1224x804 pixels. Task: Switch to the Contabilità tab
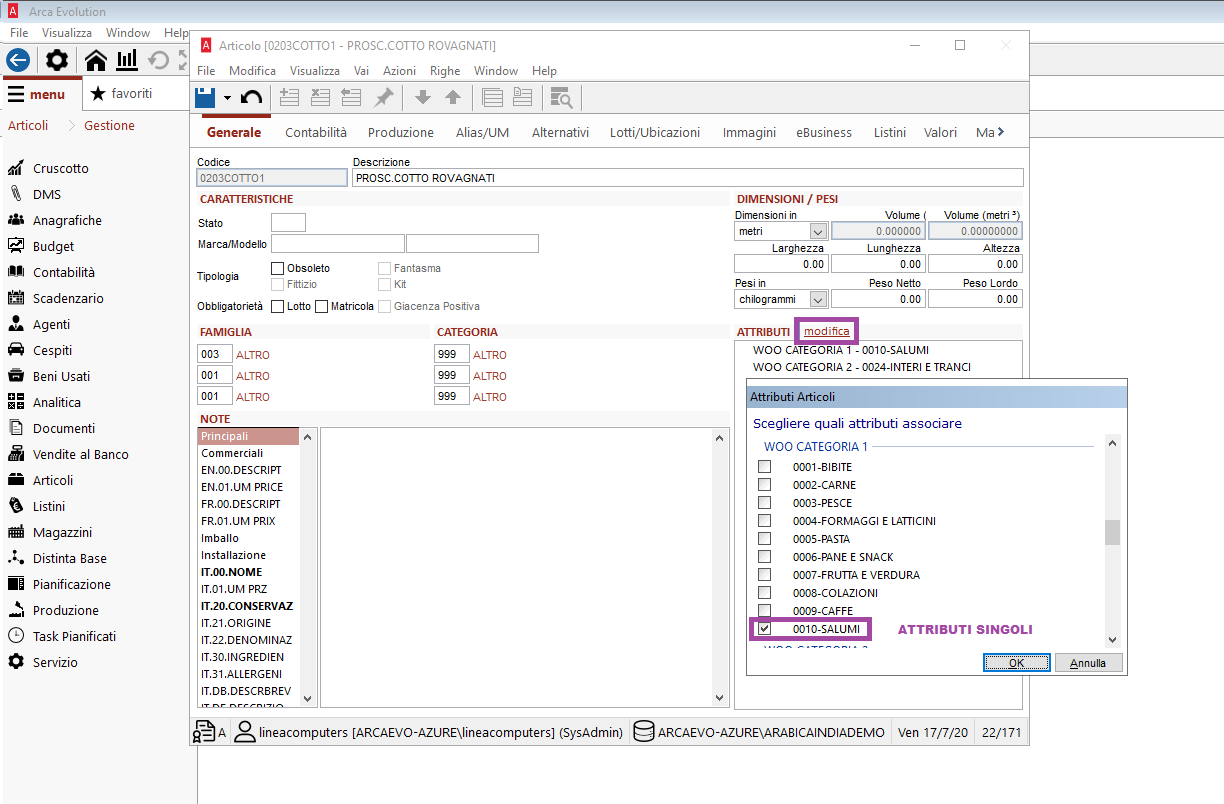point(316,132)
